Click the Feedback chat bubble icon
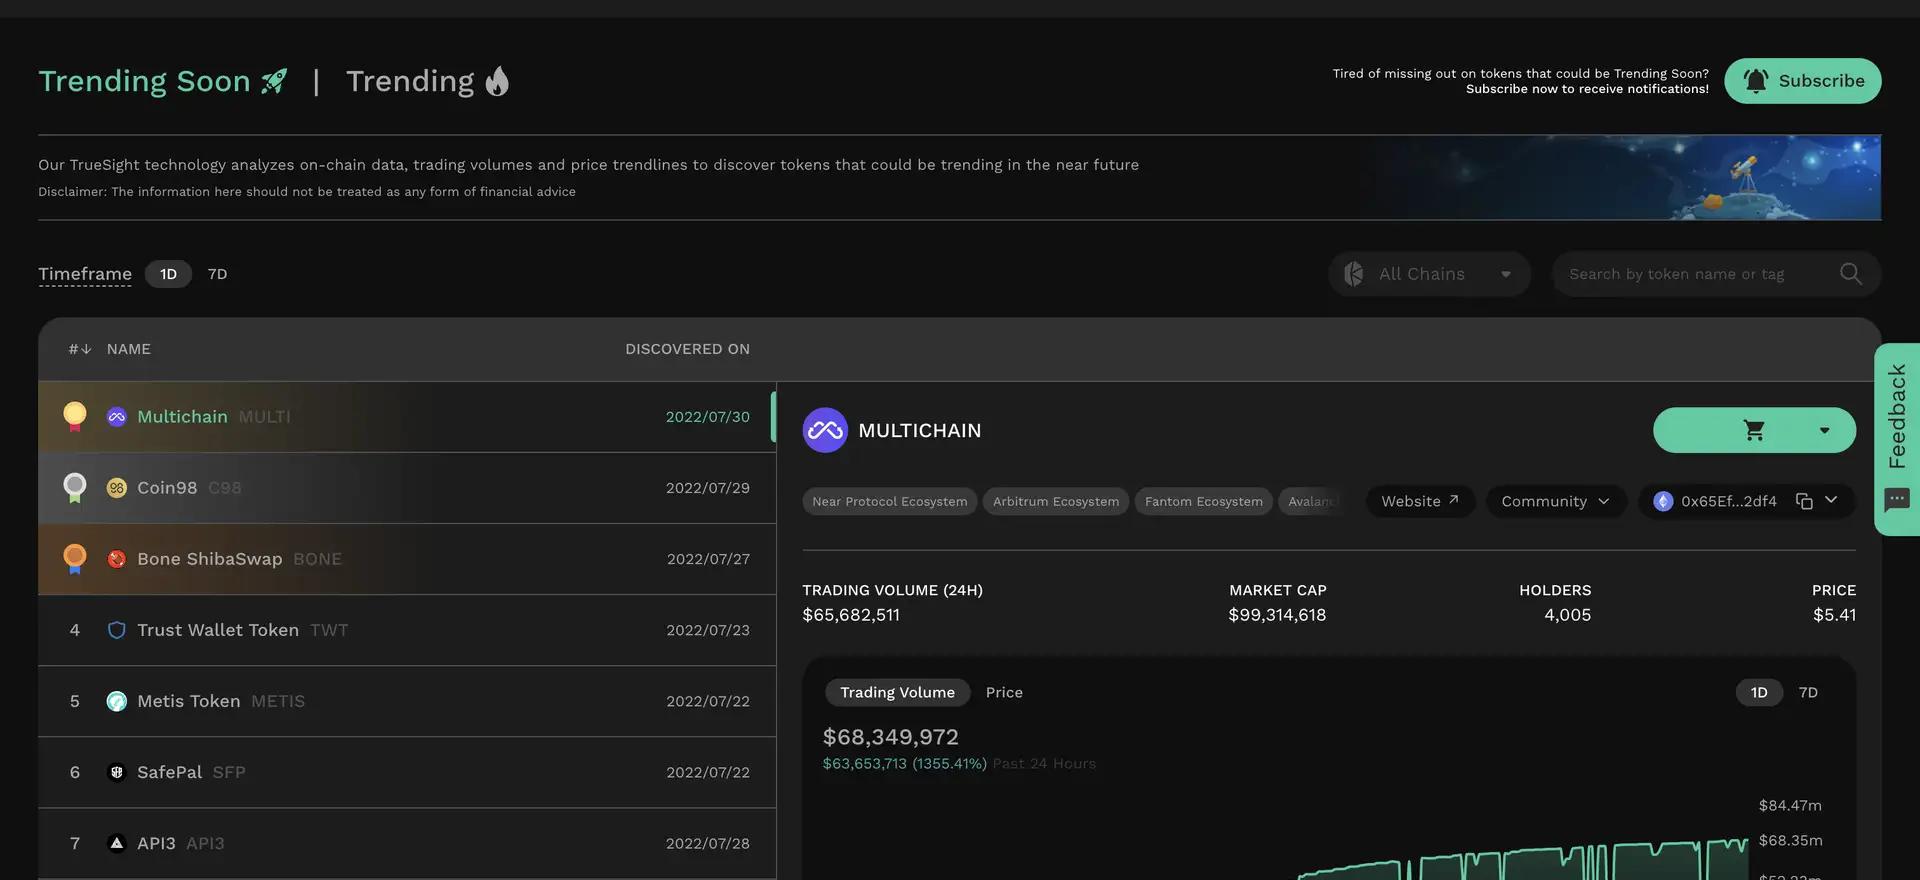The image size is (1920, 880). coord(1897,500)
